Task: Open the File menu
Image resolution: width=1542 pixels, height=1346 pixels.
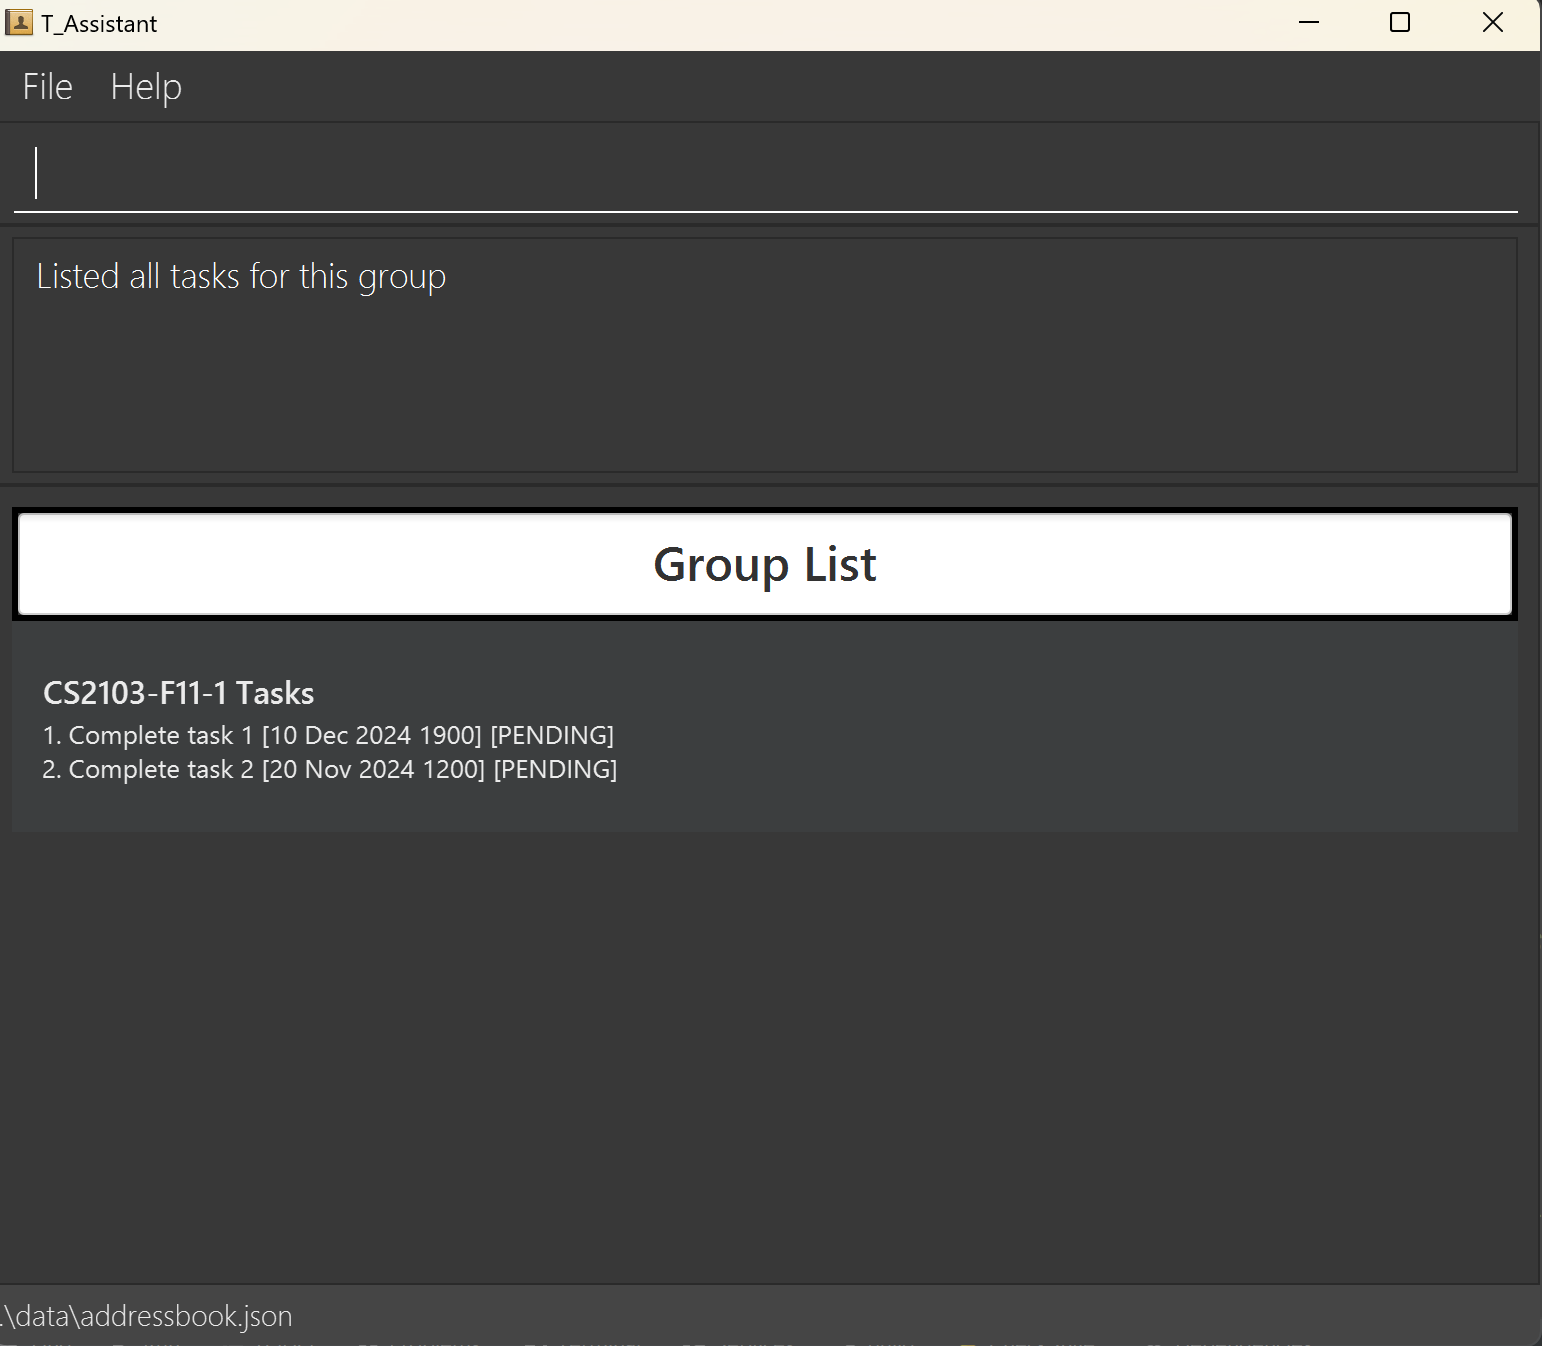Action: (x=47, y=87)
